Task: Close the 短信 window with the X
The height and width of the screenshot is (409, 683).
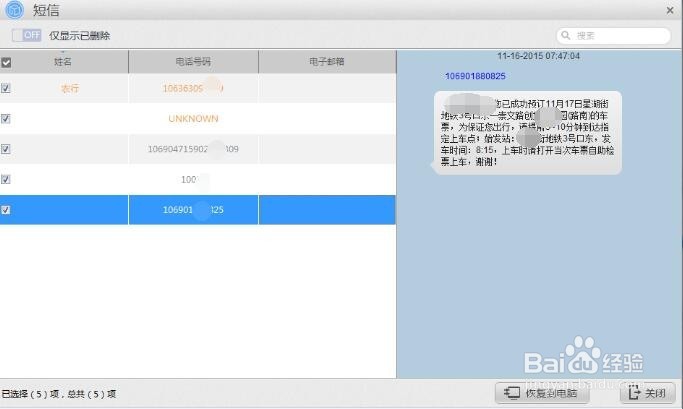Action: point(670,10)
